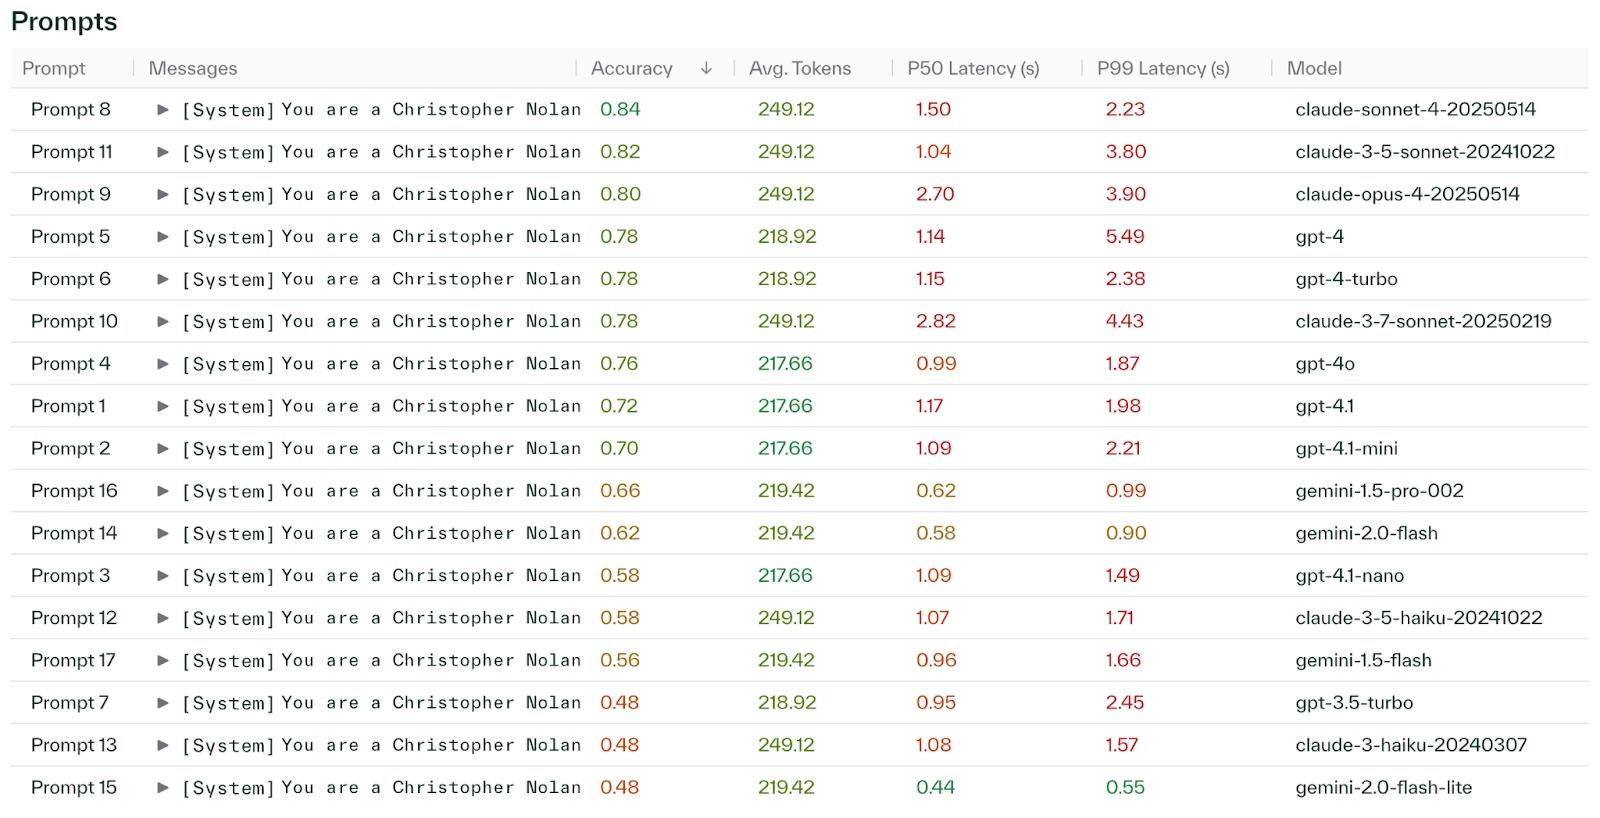The width and height of the screenshot is (1600, 818).
Task: Select the gemini-2.0-flash-lite model cell
Action: [x=1383, y=788]
